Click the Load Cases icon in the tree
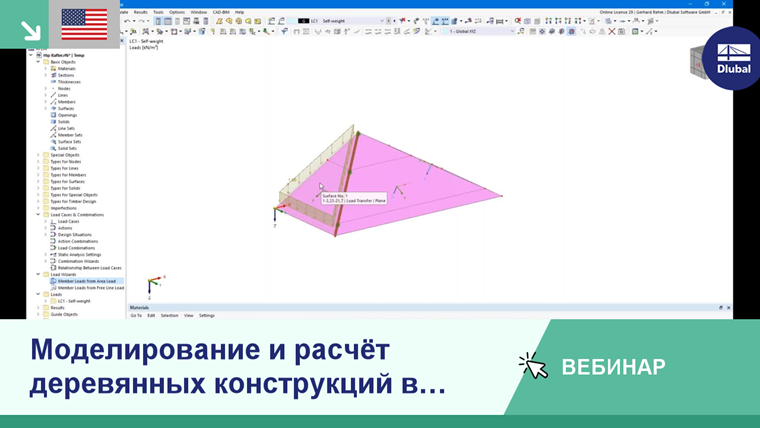This screenshot has width=760, height=428. point(53,222)
